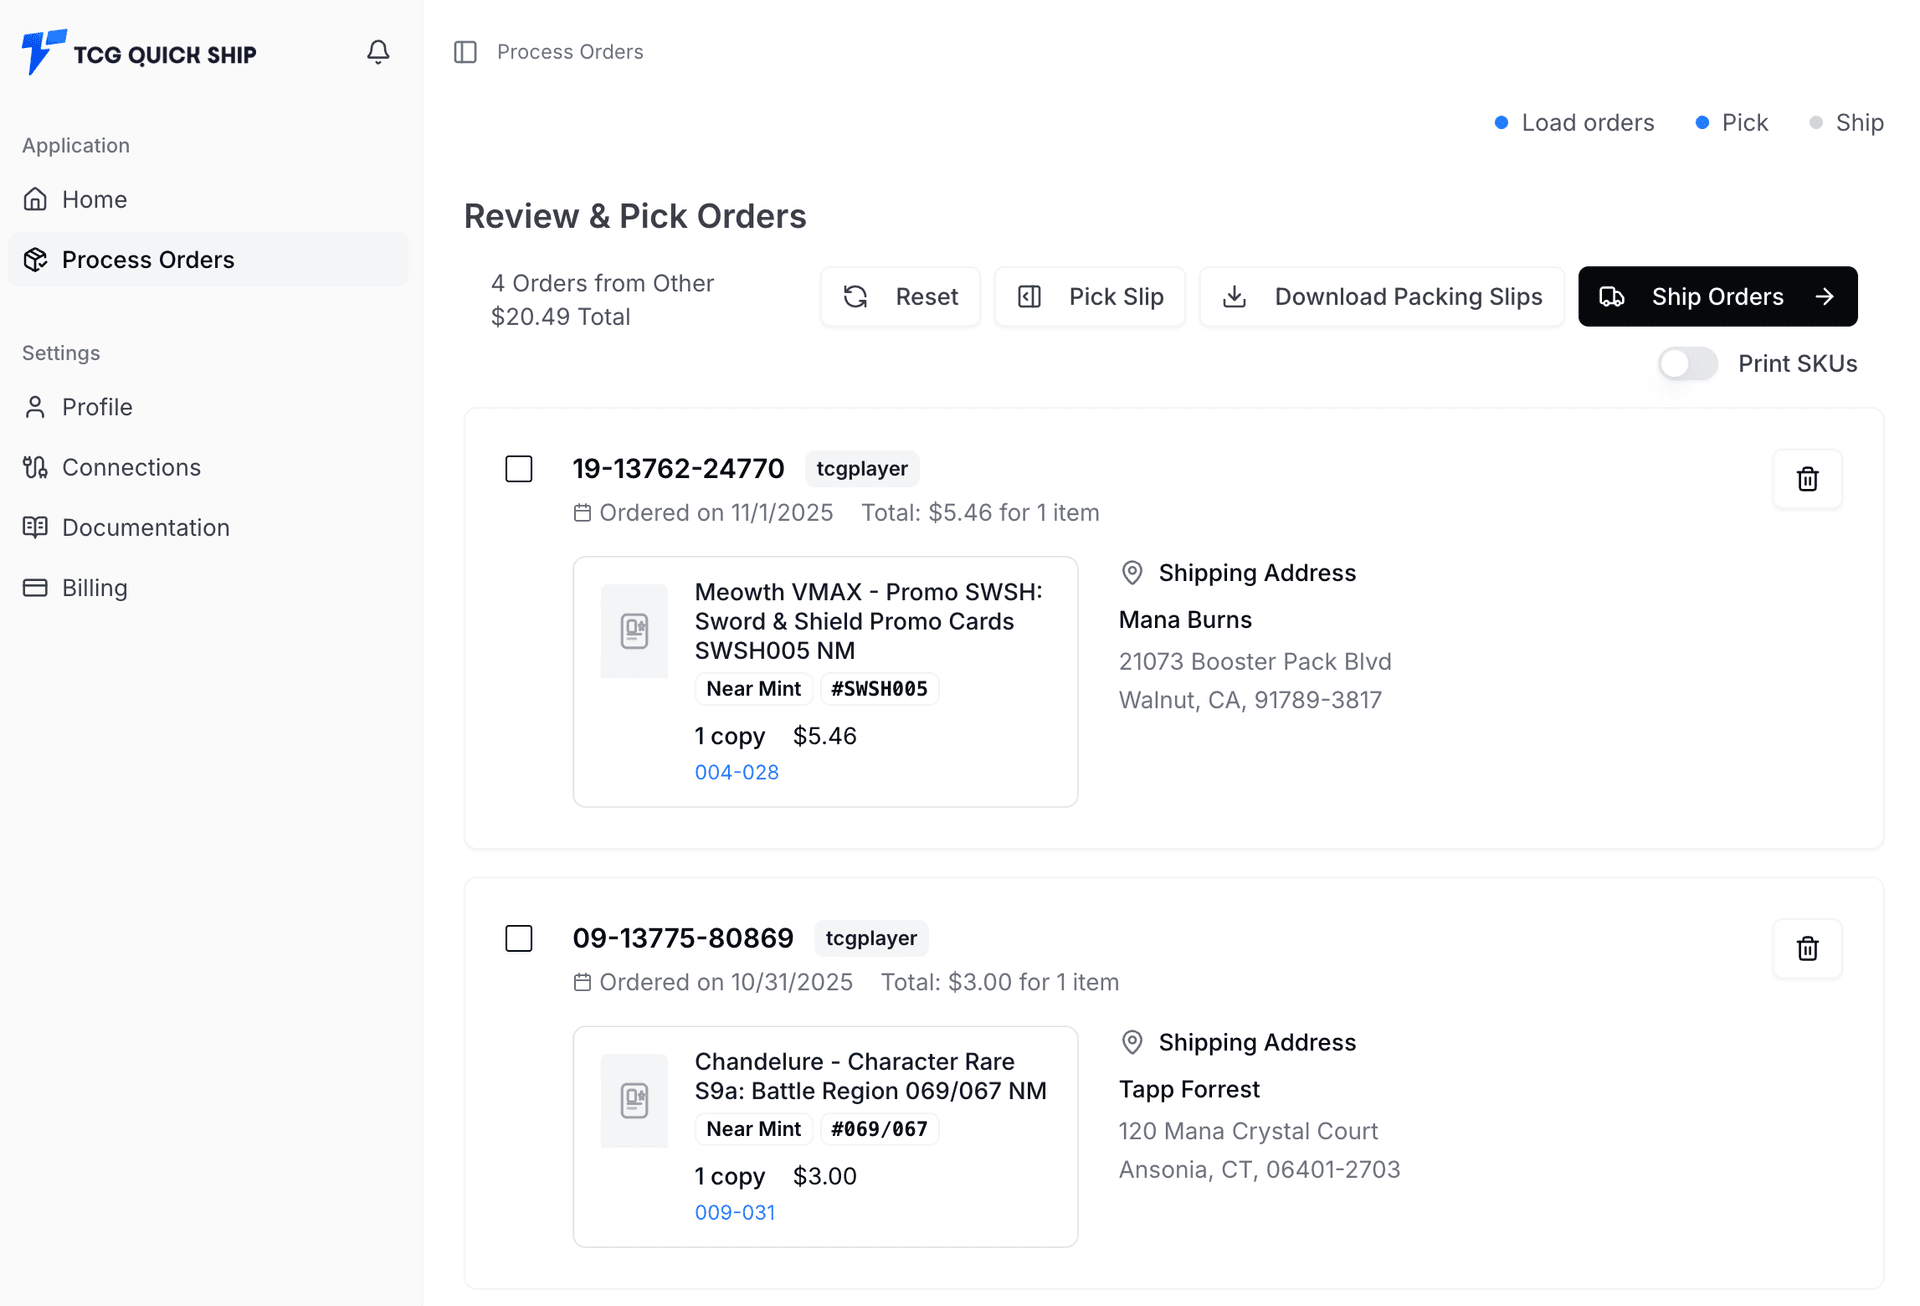Open Documentation from the sidebar
The width and height of the screenshot is (1920, 1306).
145,527
